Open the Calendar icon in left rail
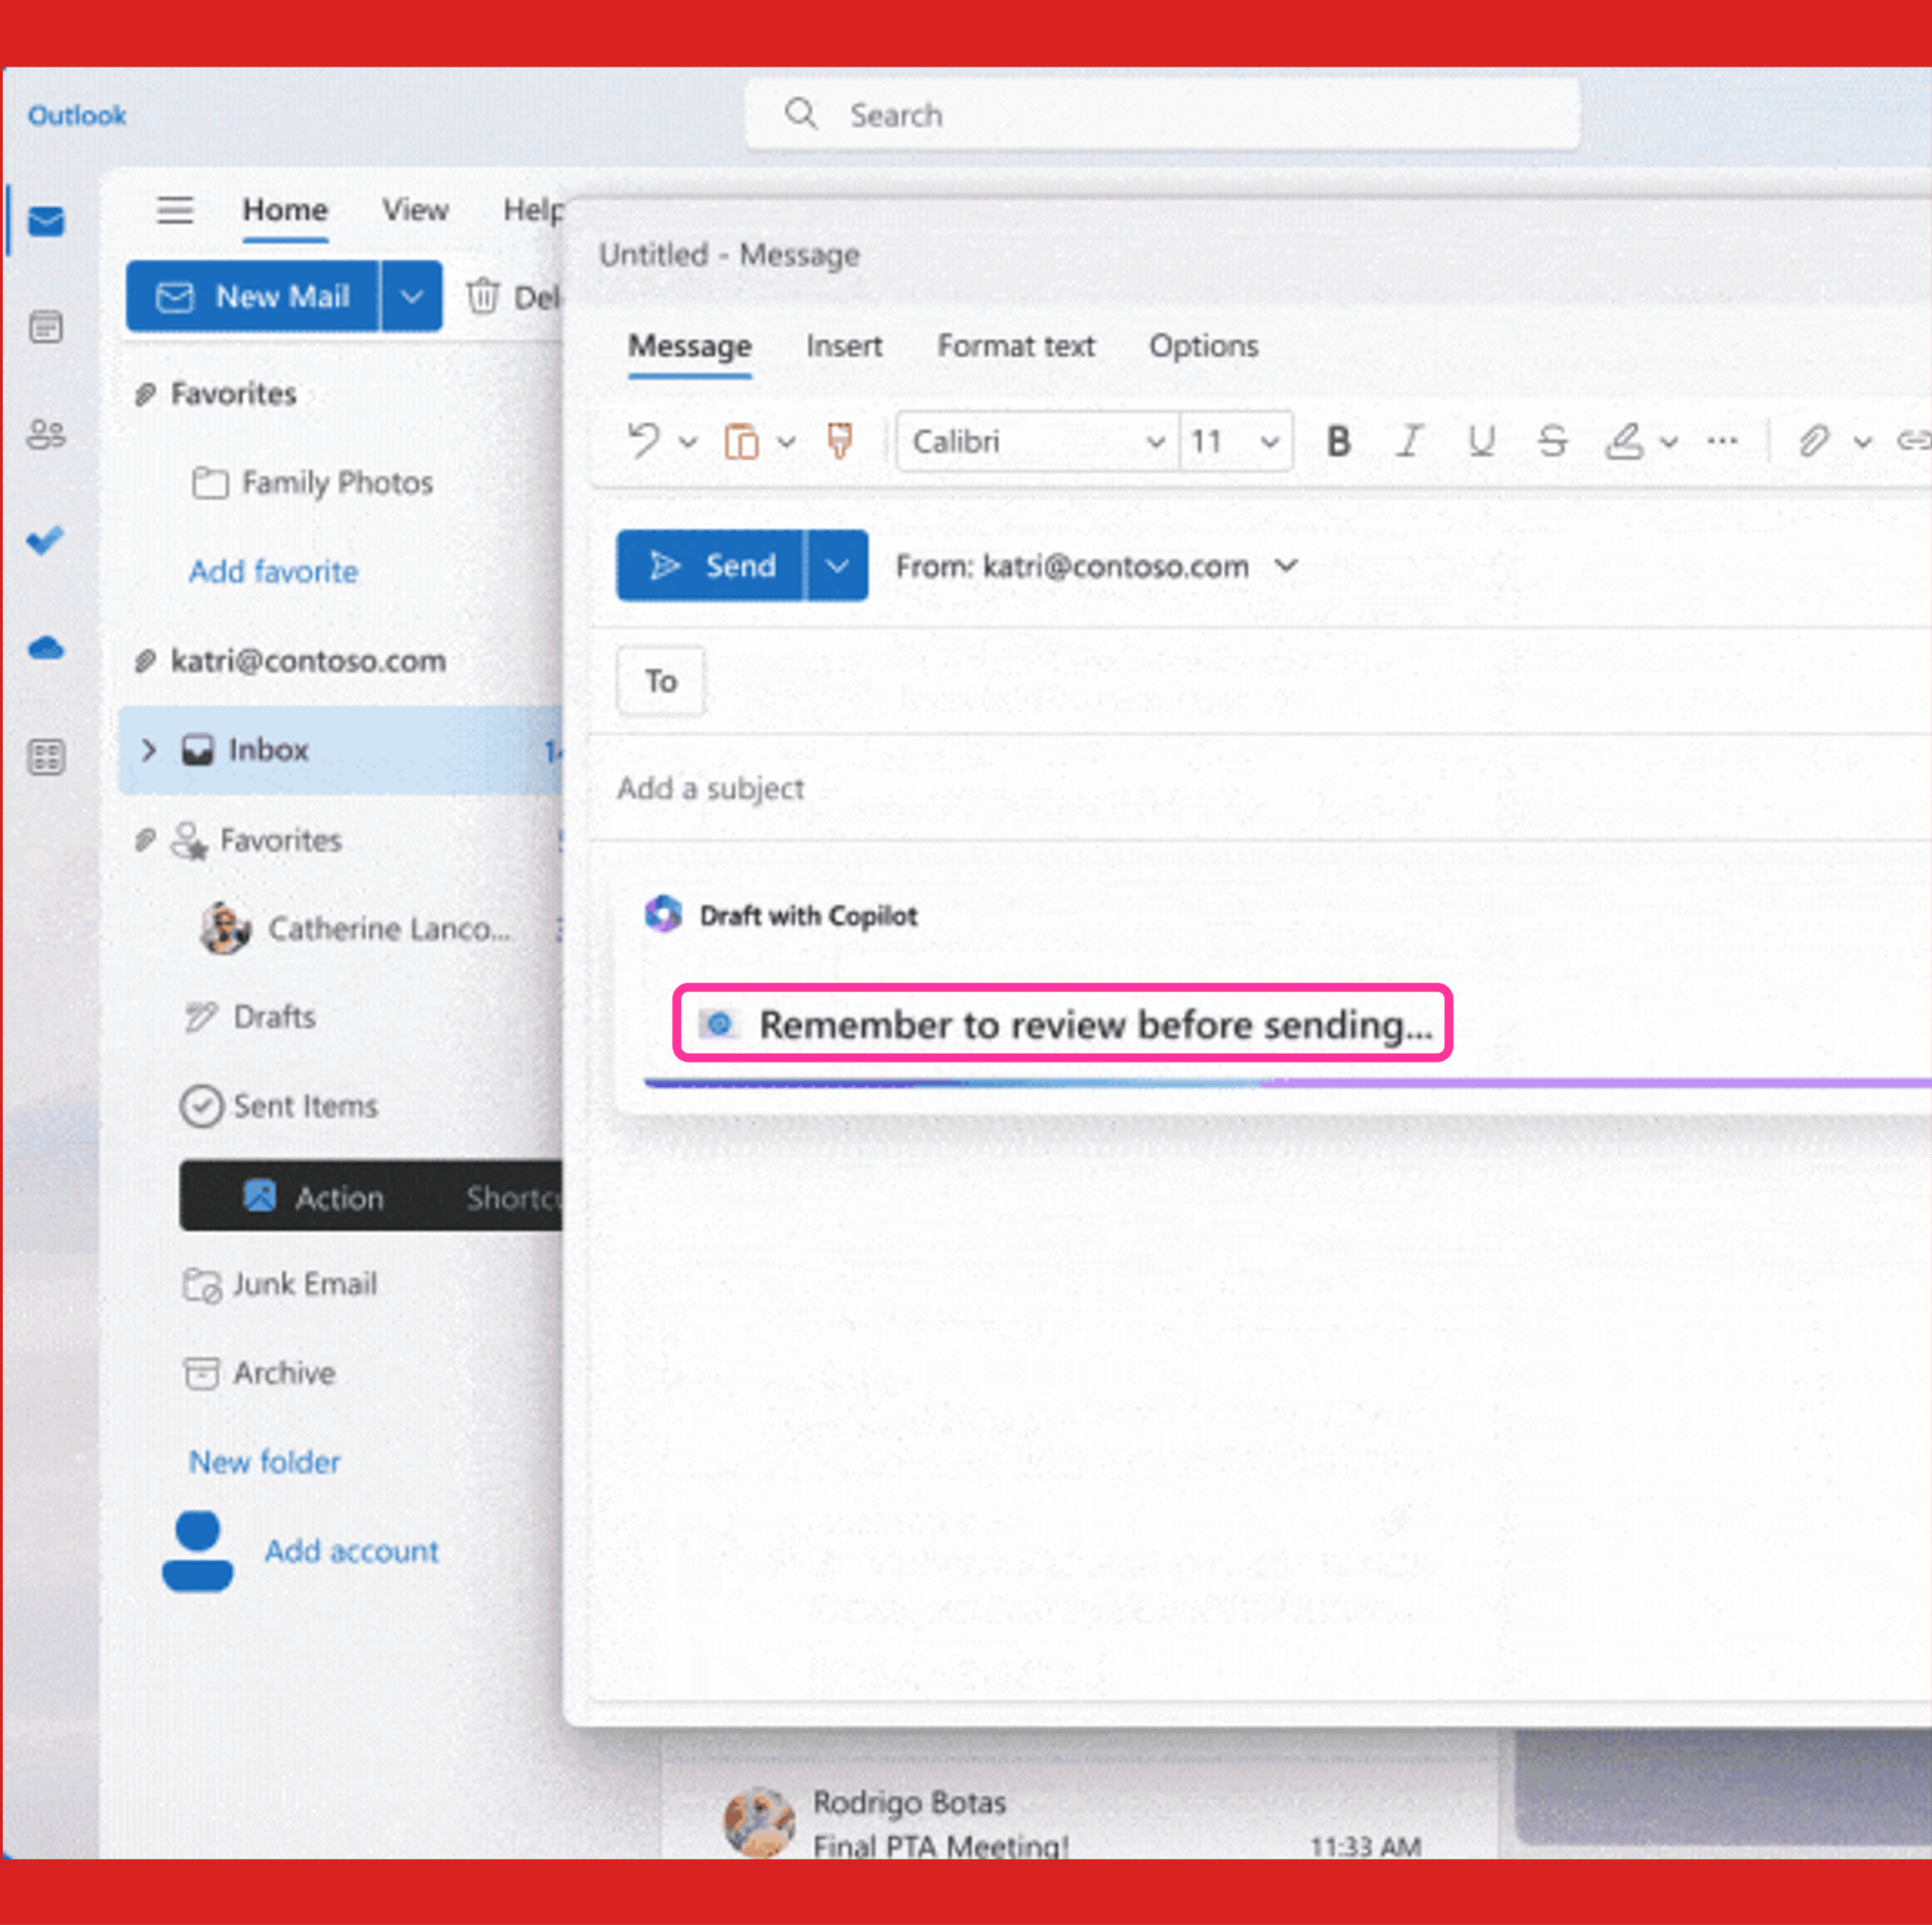1932x1925 pixels. click(46, 327)
